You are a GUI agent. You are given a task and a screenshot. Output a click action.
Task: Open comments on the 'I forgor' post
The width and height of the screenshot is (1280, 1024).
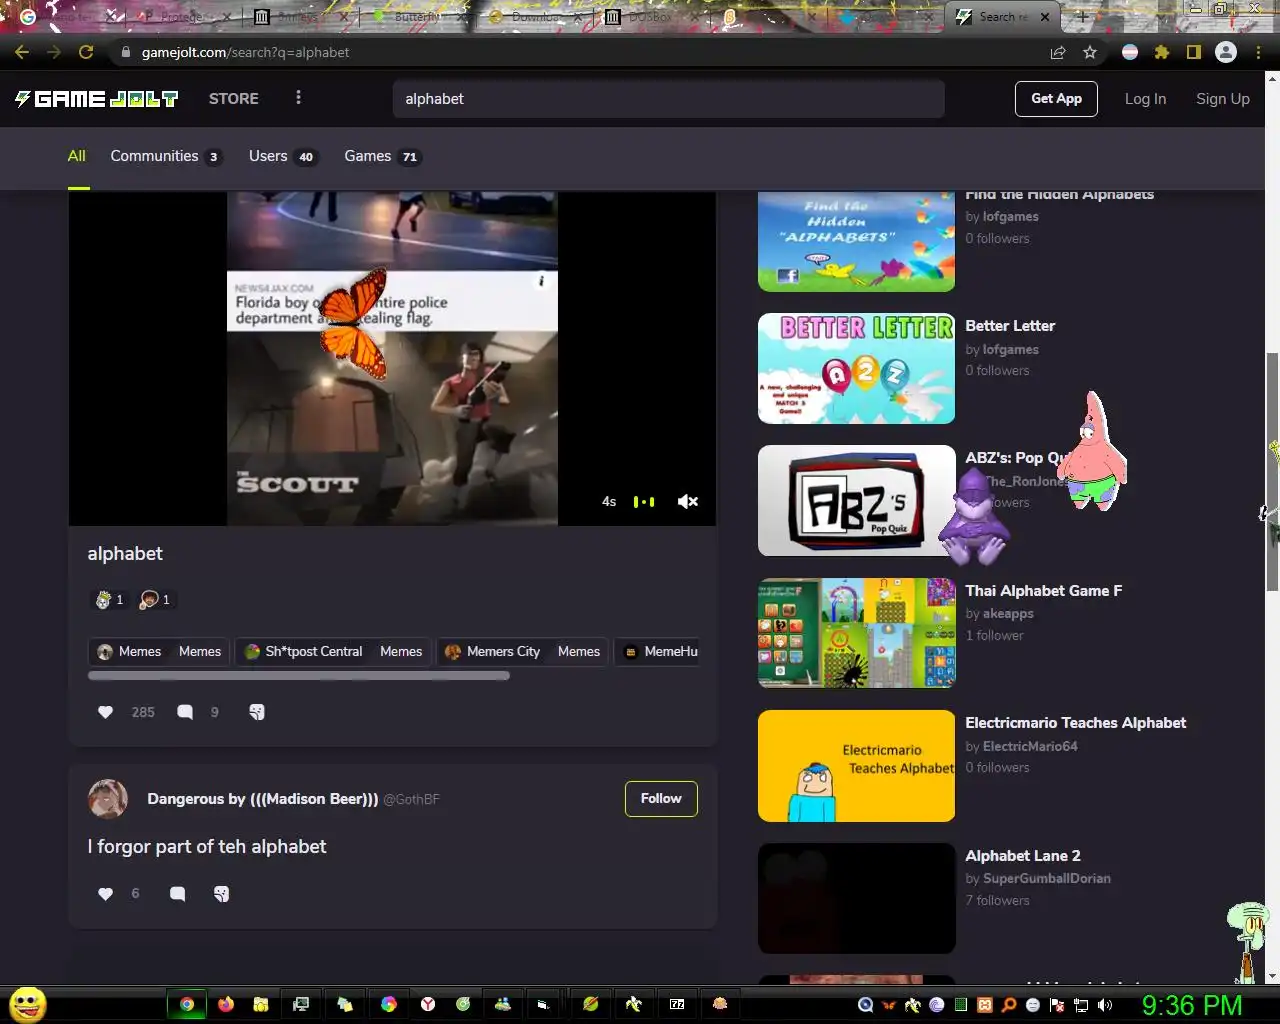(x=178, y=894)
